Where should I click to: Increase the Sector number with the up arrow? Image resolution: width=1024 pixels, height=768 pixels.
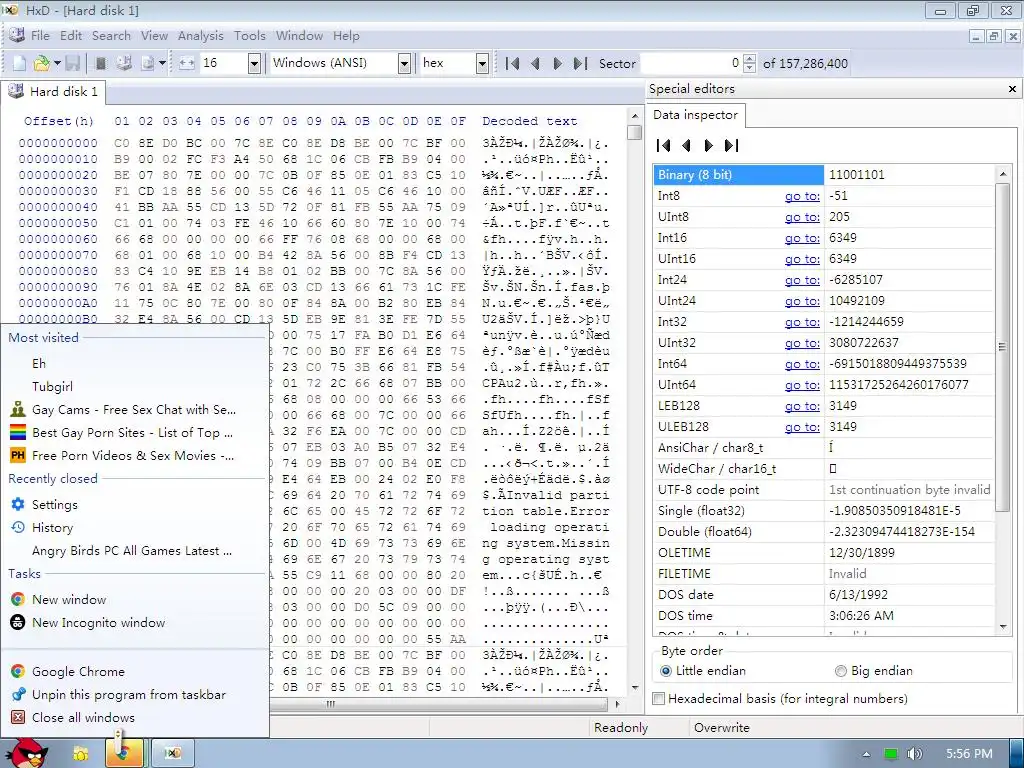(x=750, y=59)
